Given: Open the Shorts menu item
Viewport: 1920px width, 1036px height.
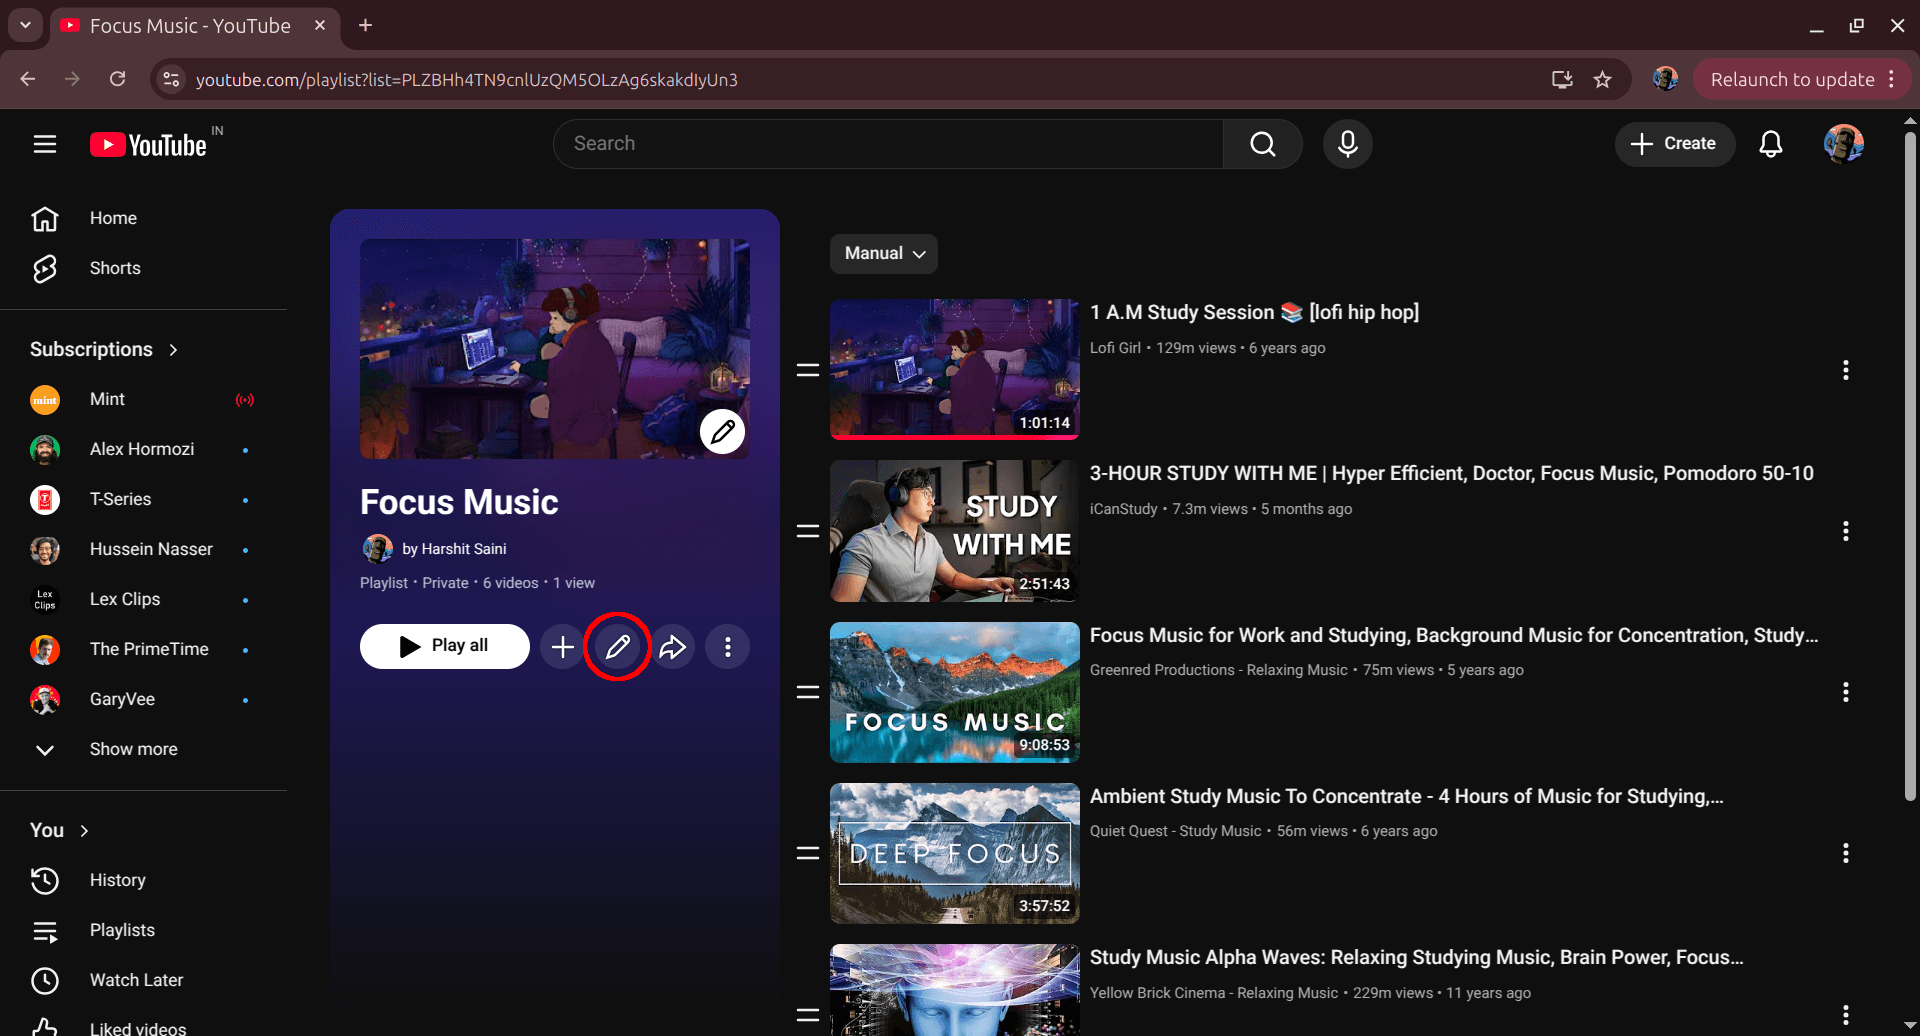Looking at the screenshot, I should [x=114, y=268].
